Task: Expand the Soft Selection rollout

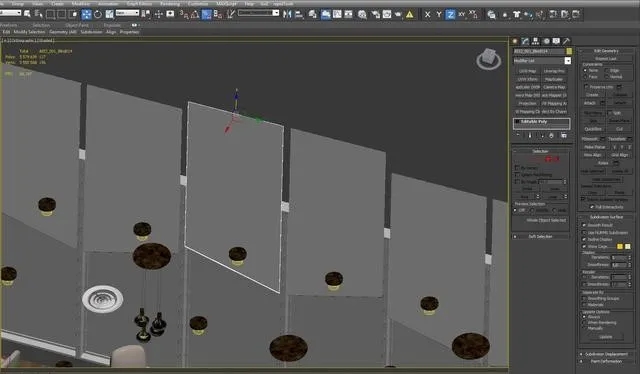Action: click(x=540, y=236)
